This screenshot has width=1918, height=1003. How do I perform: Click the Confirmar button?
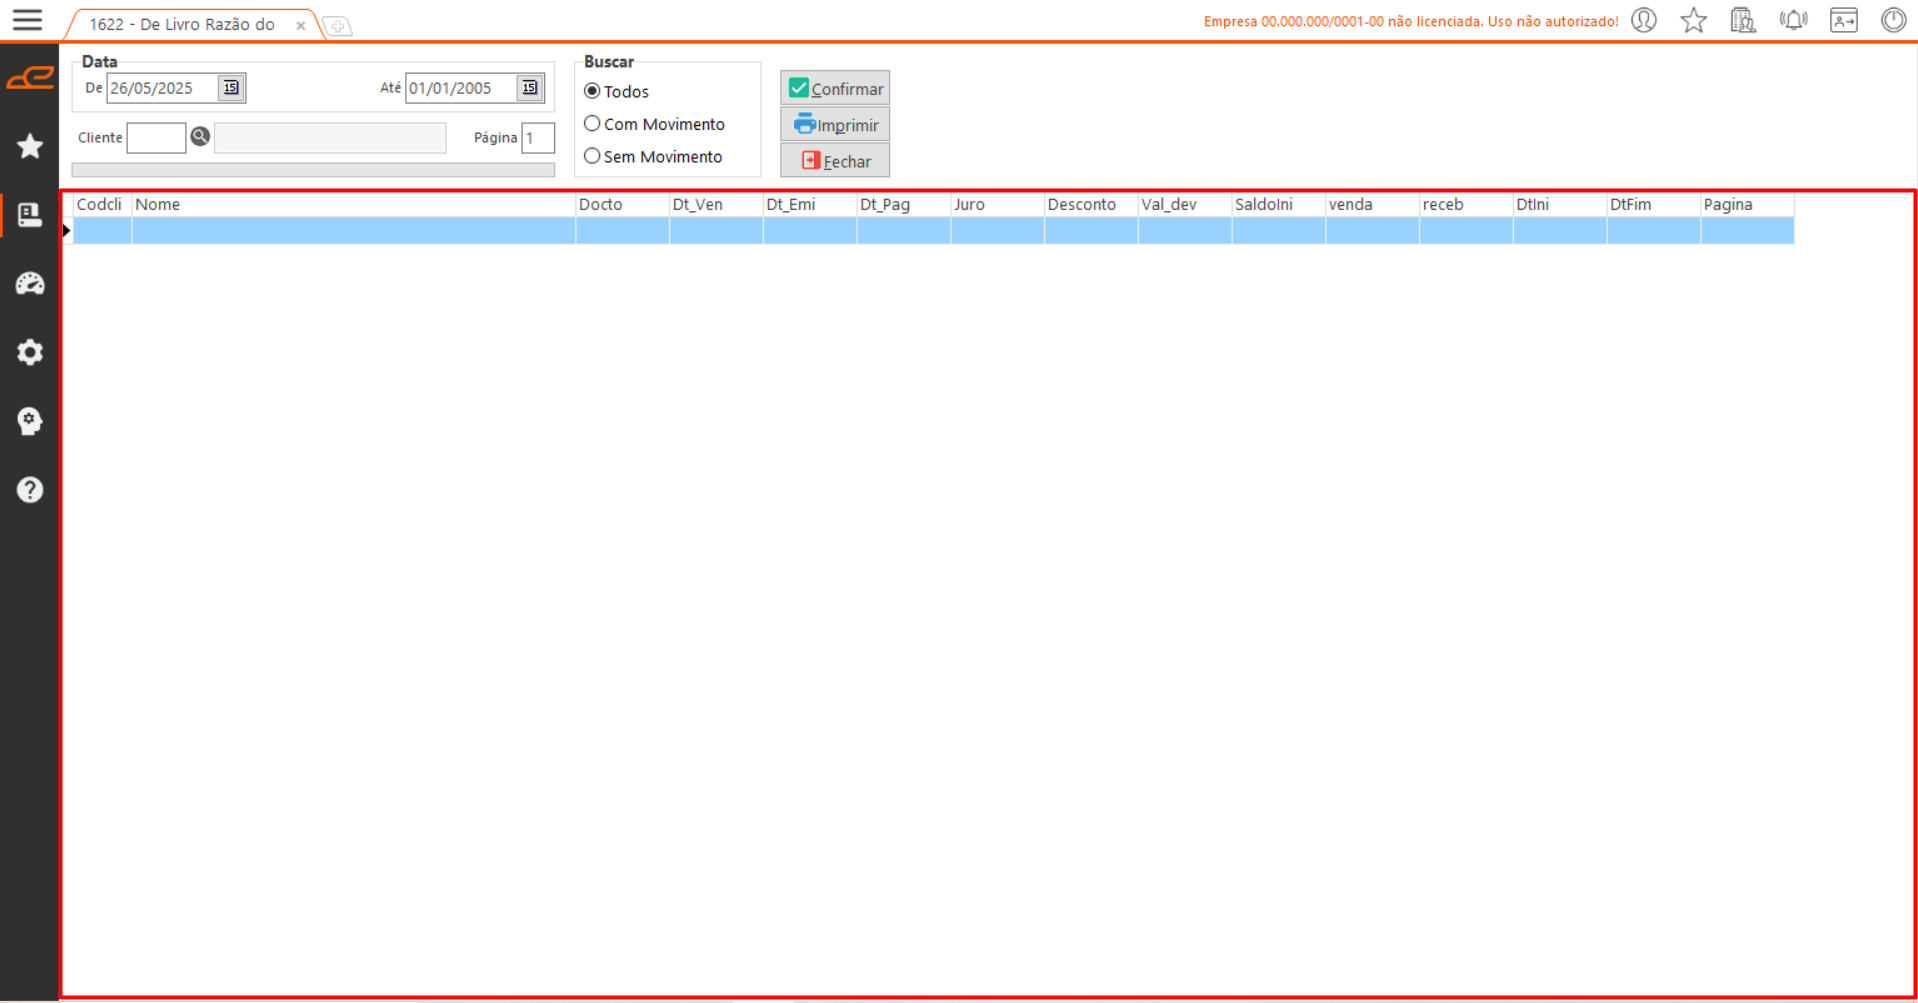(x=835, y=89)
